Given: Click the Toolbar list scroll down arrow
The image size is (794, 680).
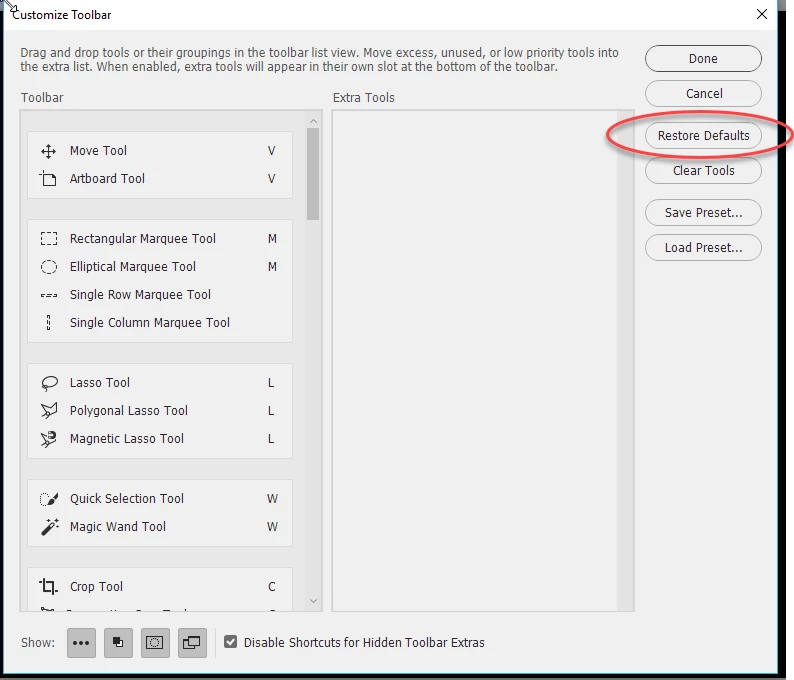Looking at the screenshot, I should tap(313, 601).
